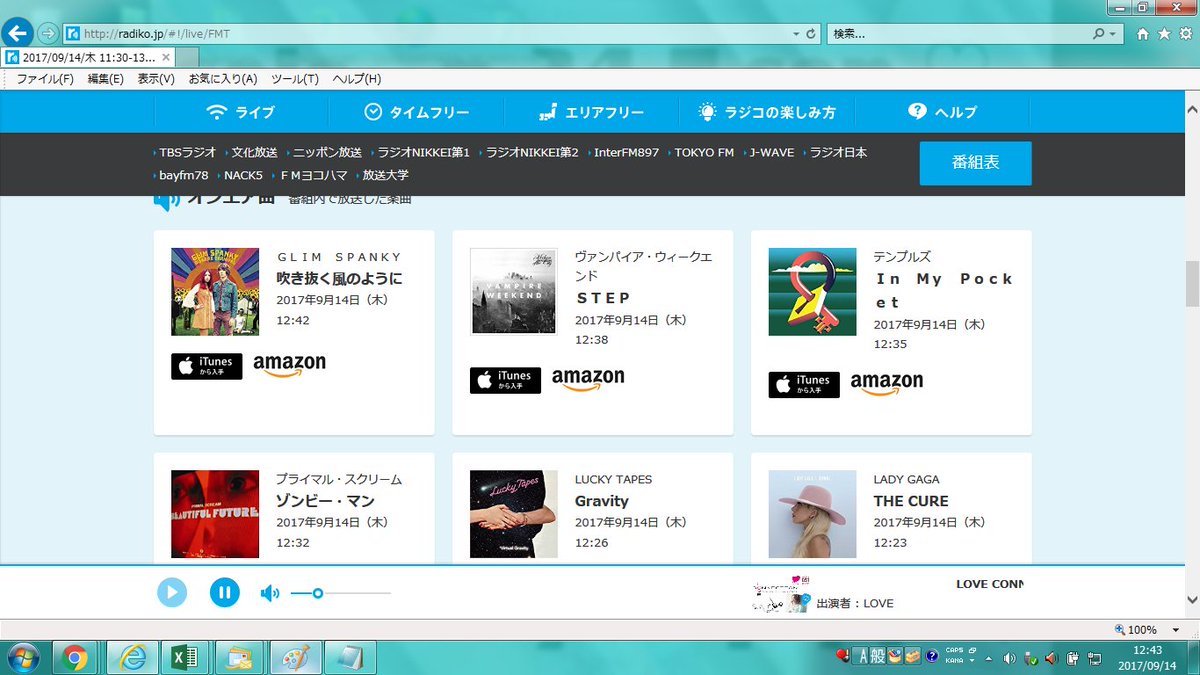1200x675 pixels.
Task: Adjust the player volume slider handle
Action: click(318, 593)
